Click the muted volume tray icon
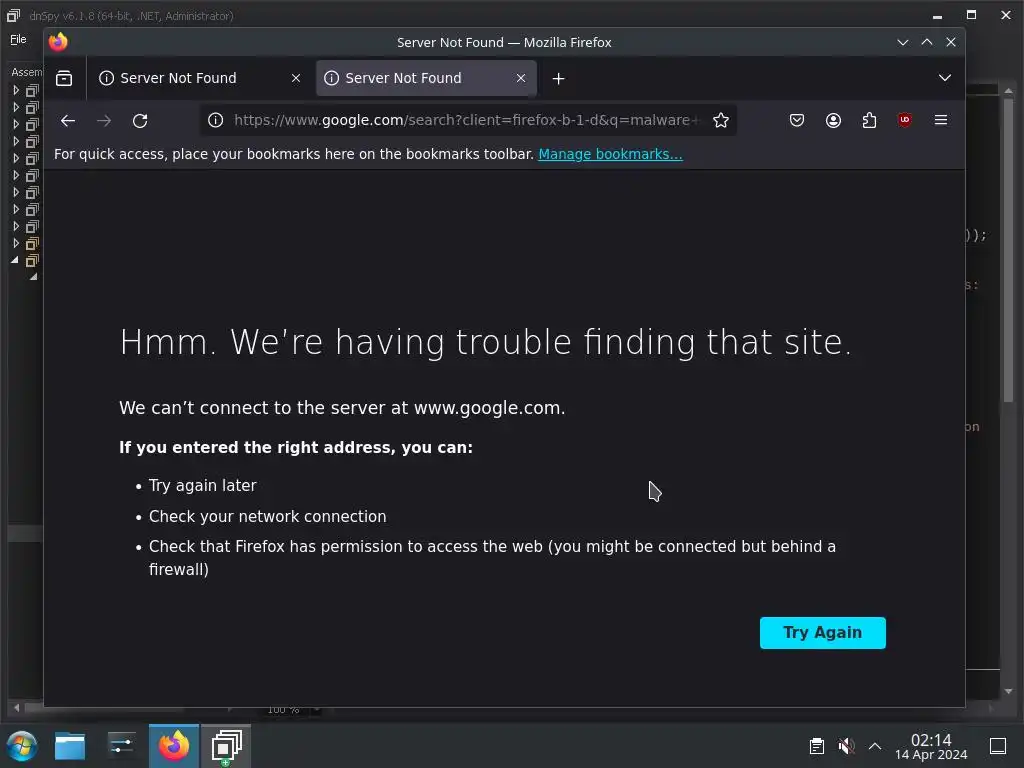1024x768 pixels. point(846,746)
